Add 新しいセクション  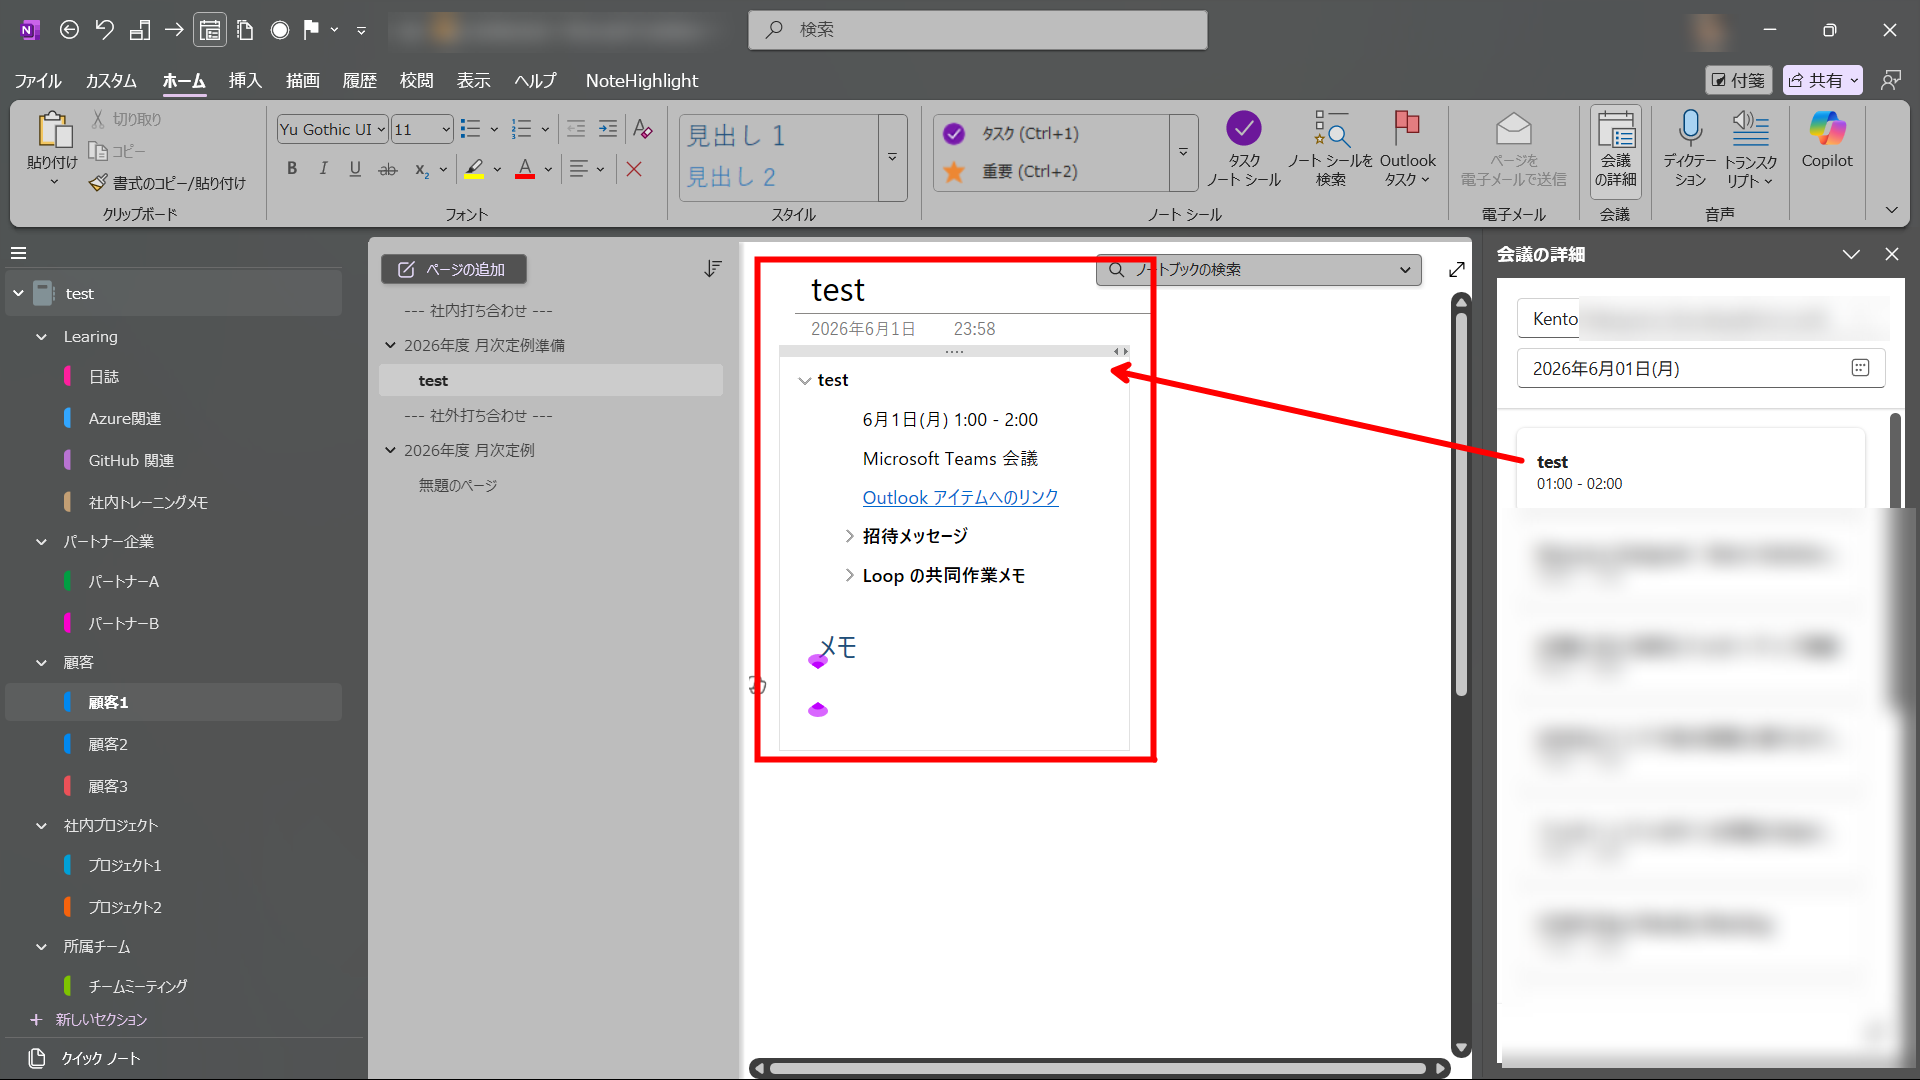90,1020
